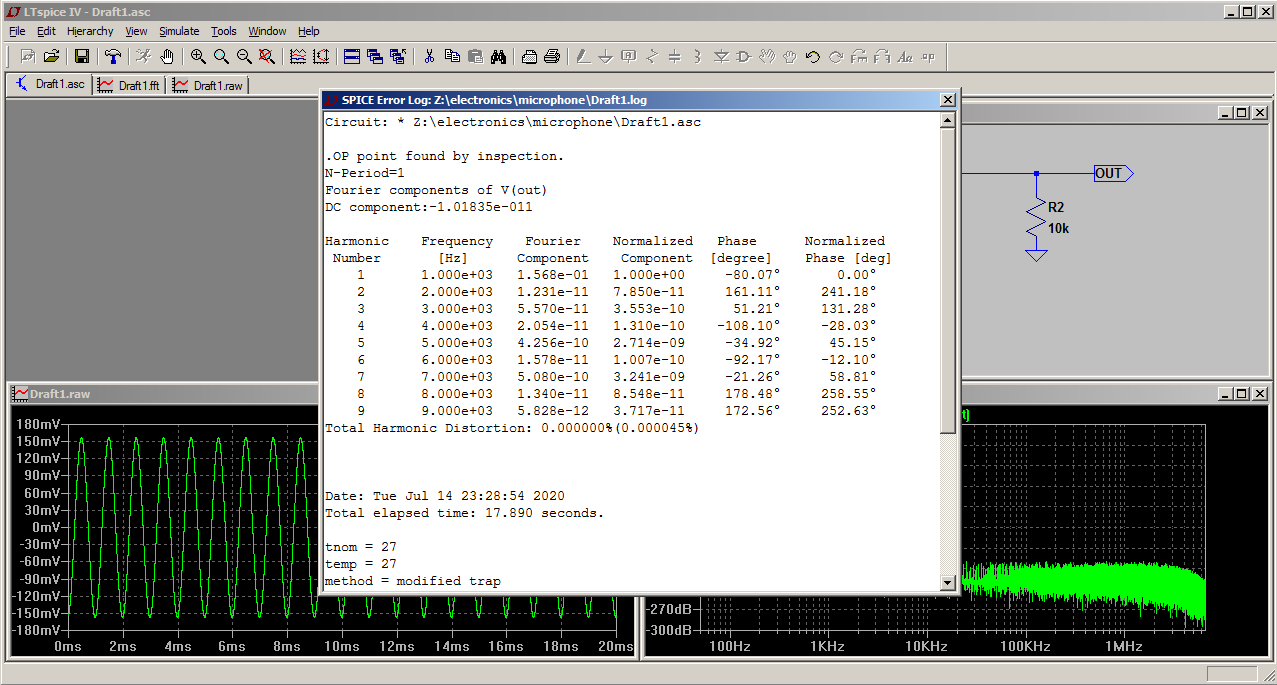Click the 'N-Period=1' line in log
1277x685 pixels.
365,173
